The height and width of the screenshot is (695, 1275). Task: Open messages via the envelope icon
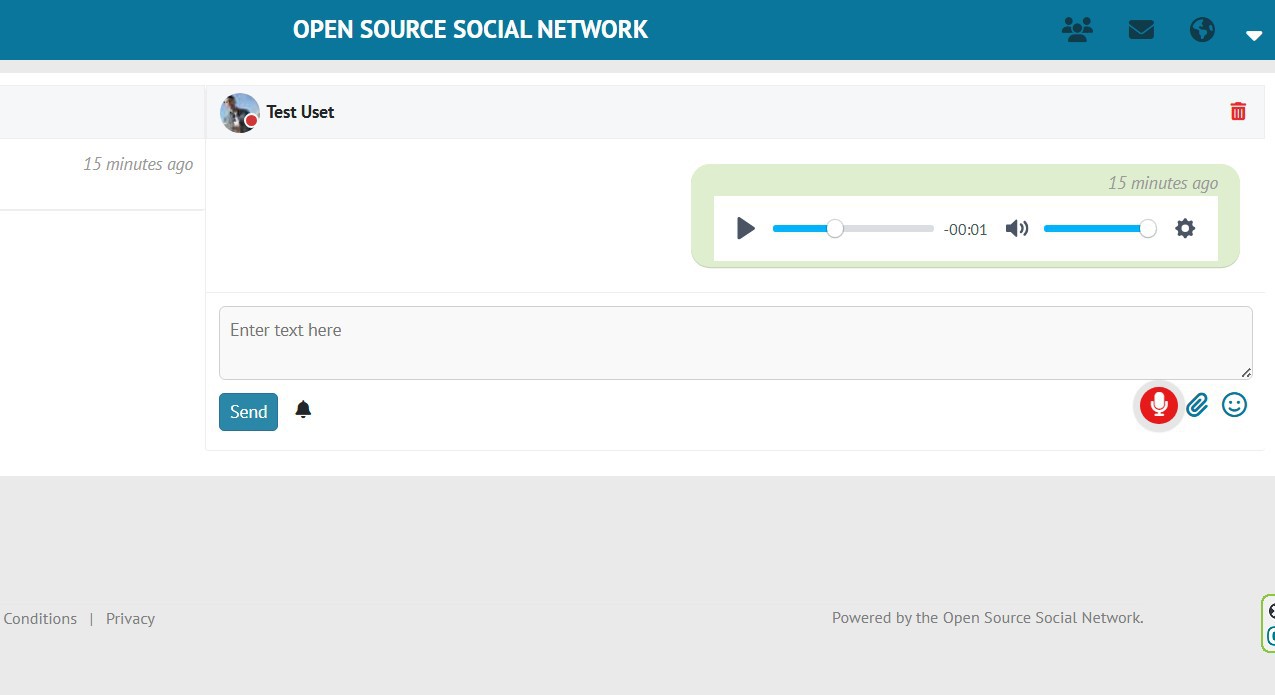[1141, 30]
